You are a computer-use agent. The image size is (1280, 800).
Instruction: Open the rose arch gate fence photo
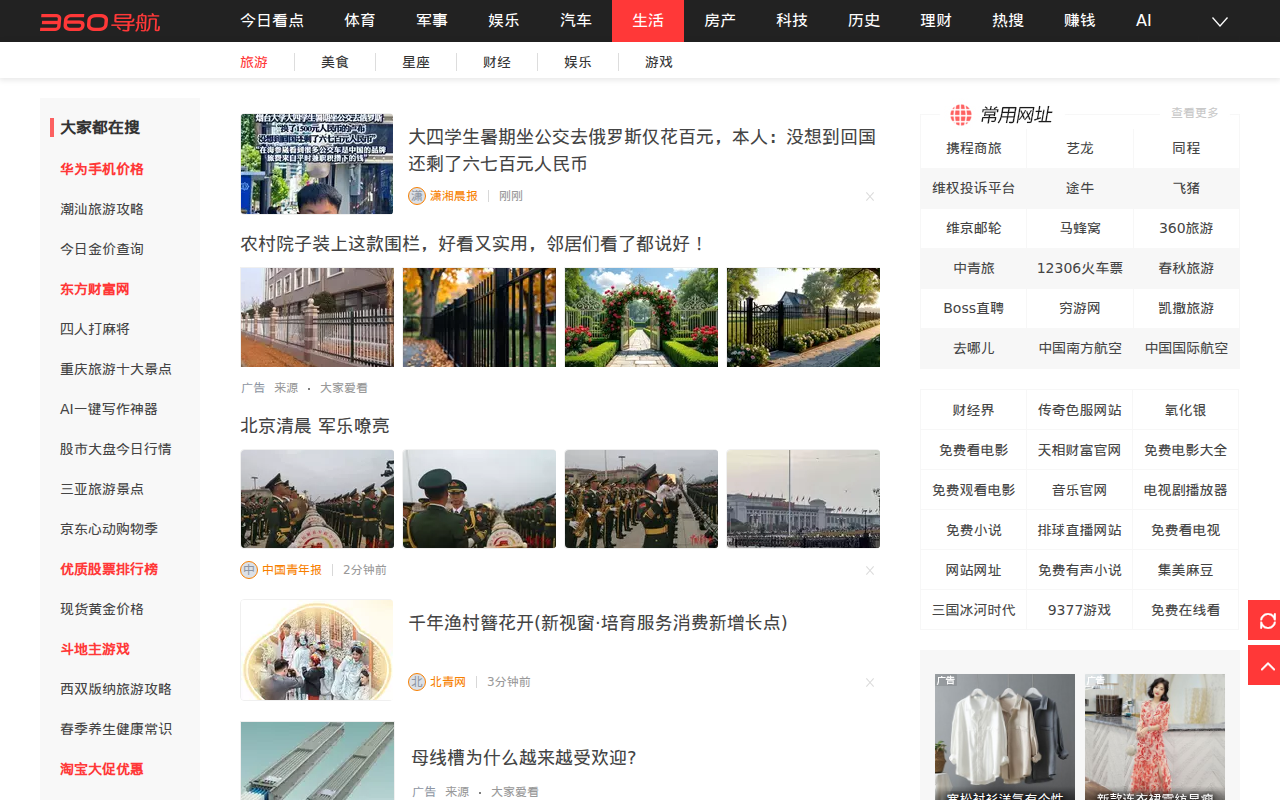[x=641, y=317]
